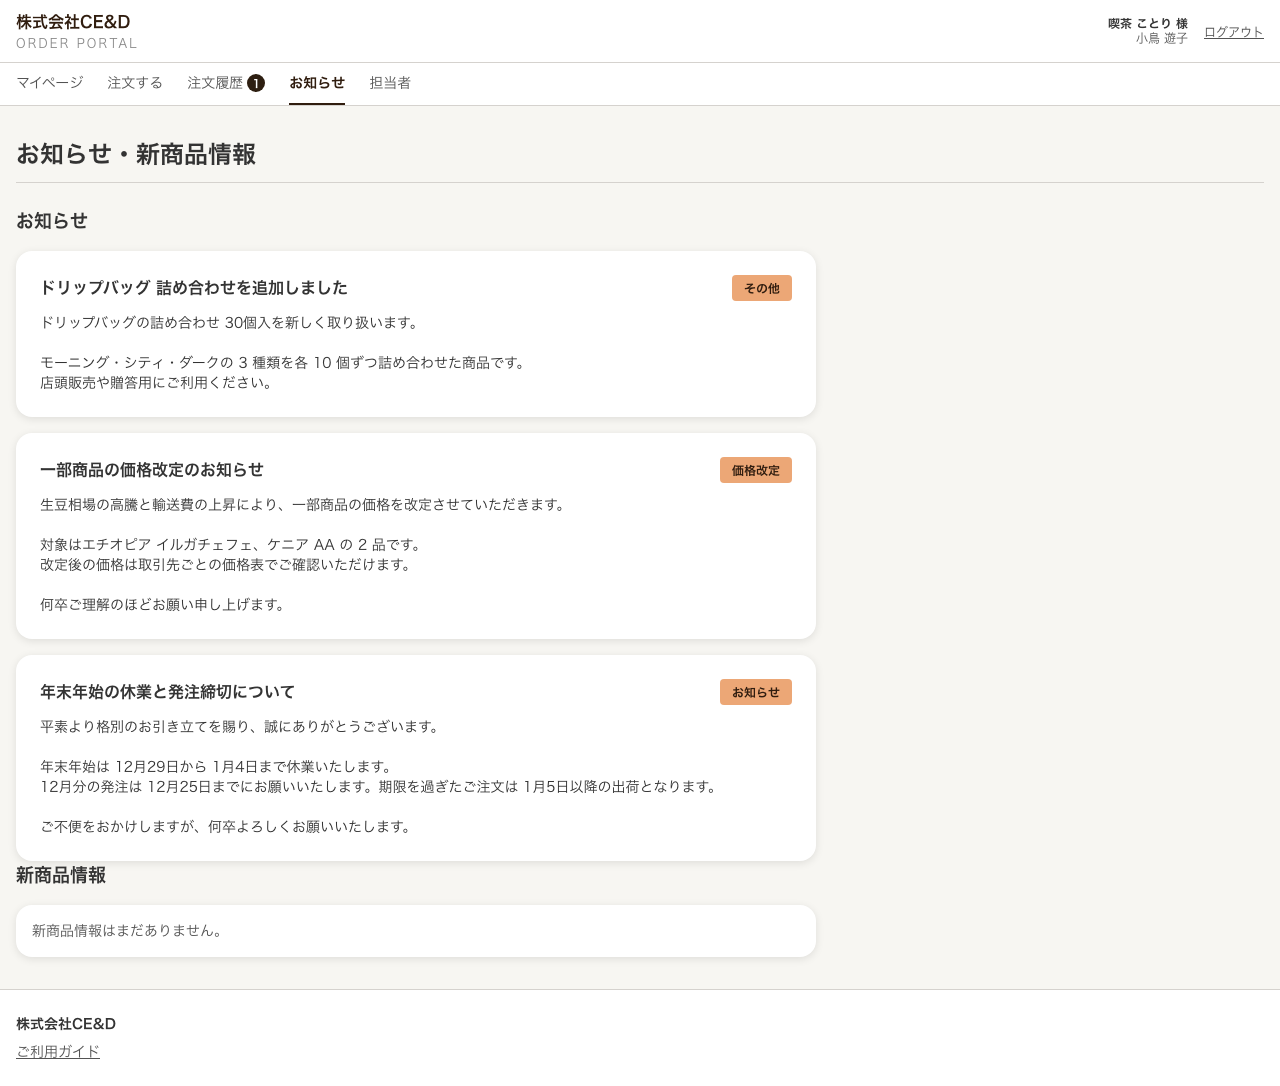Open the マイページ tab
This screenshot has width=1280, height=1086.
pyautogui.click(x=50, y=83)
